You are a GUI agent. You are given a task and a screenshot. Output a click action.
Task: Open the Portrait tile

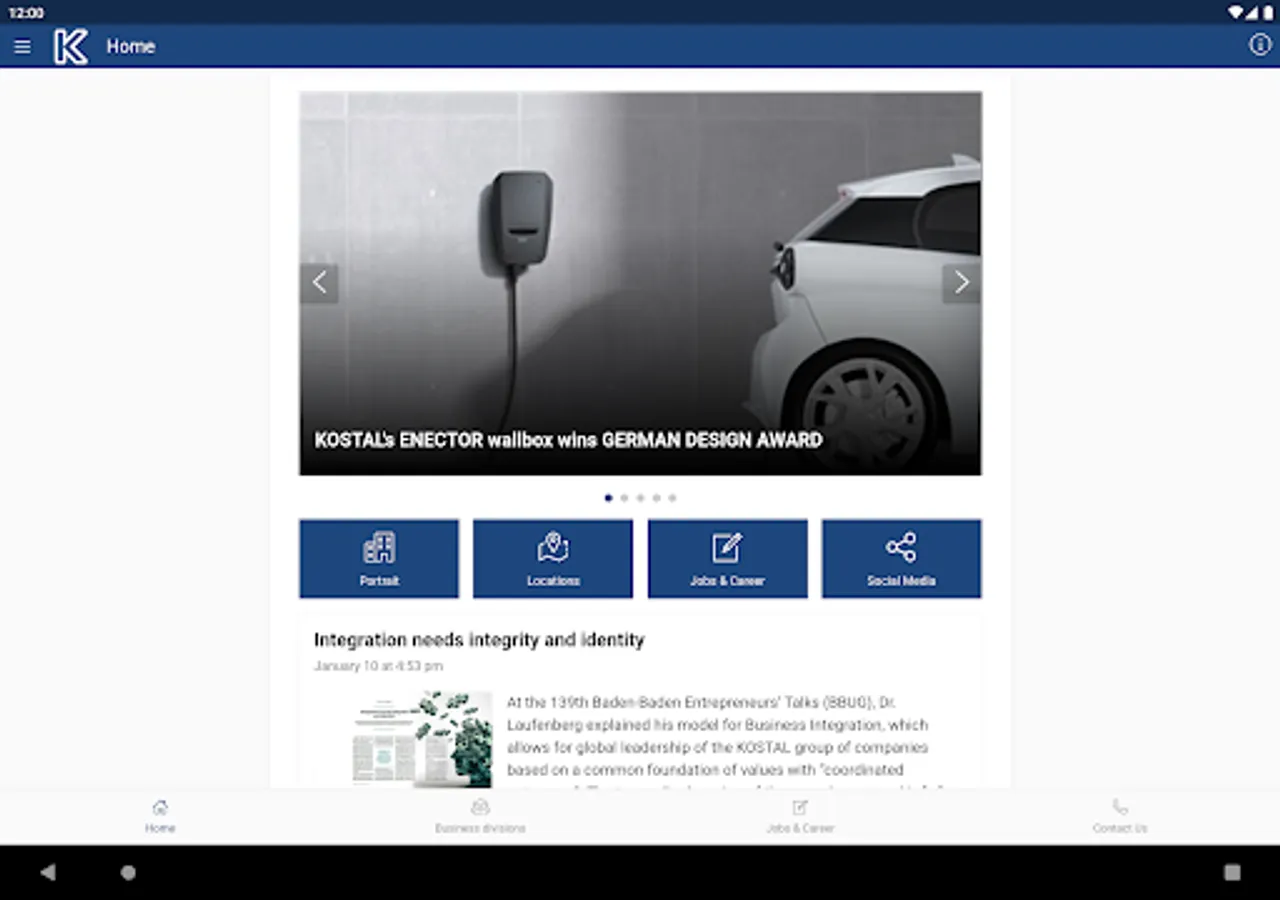pyautogui.click(x=379, y=558)
